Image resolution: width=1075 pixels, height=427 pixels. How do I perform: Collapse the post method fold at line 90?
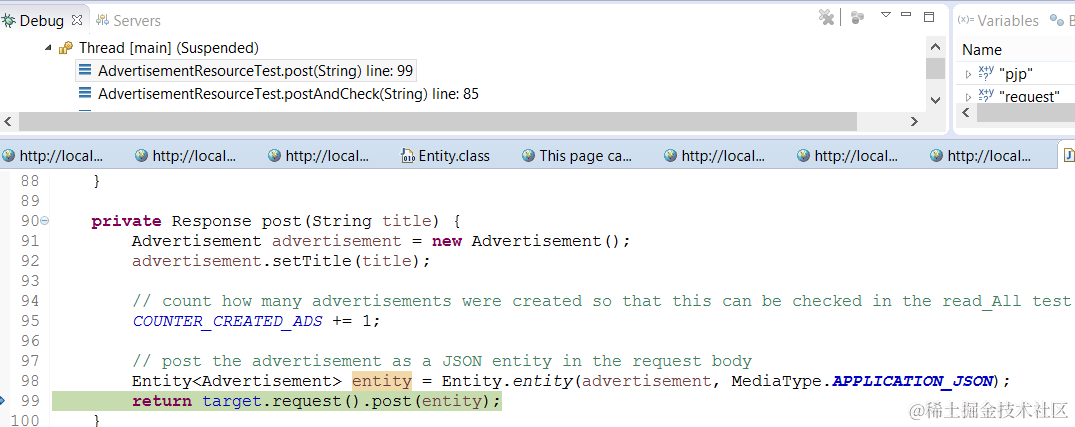point(45,221)
